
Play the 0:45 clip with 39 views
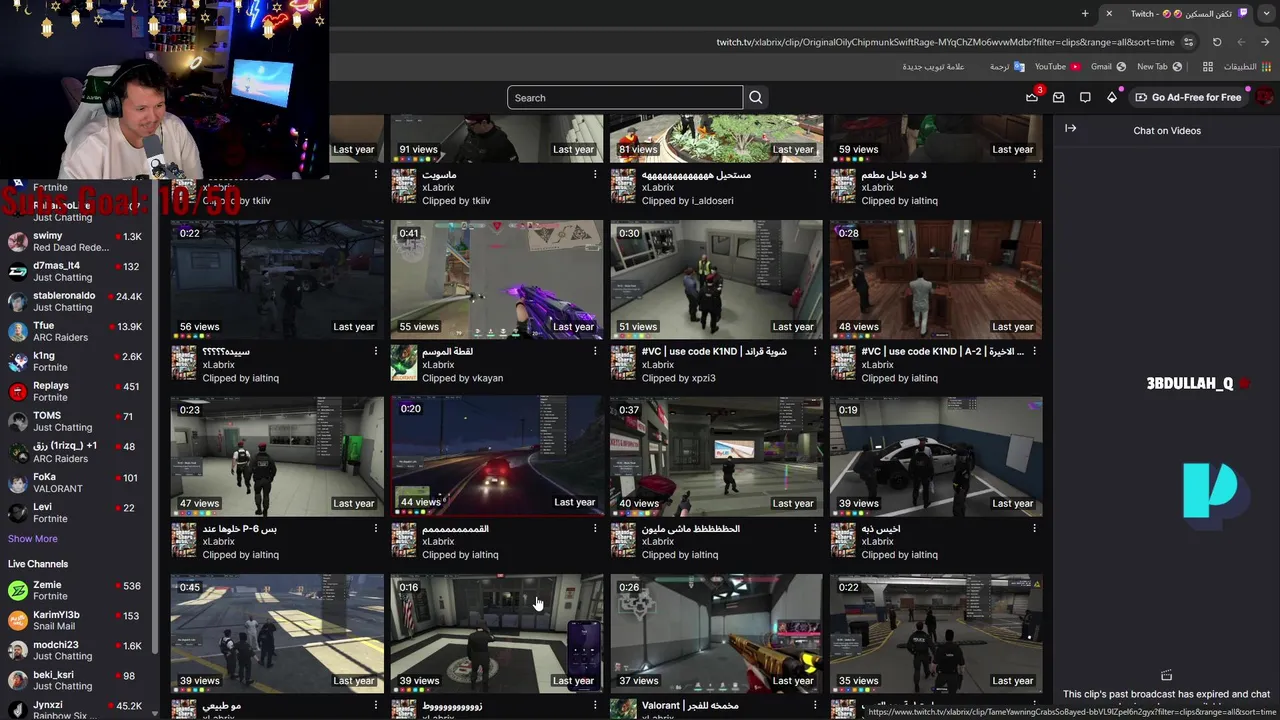click(277, 634)
